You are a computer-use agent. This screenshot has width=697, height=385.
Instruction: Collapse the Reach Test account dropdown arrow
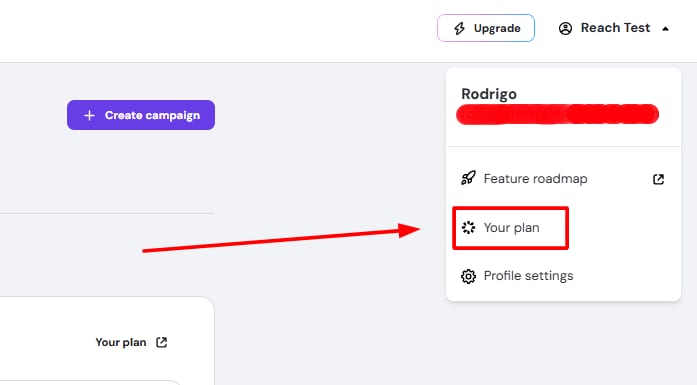coord(665,29)
